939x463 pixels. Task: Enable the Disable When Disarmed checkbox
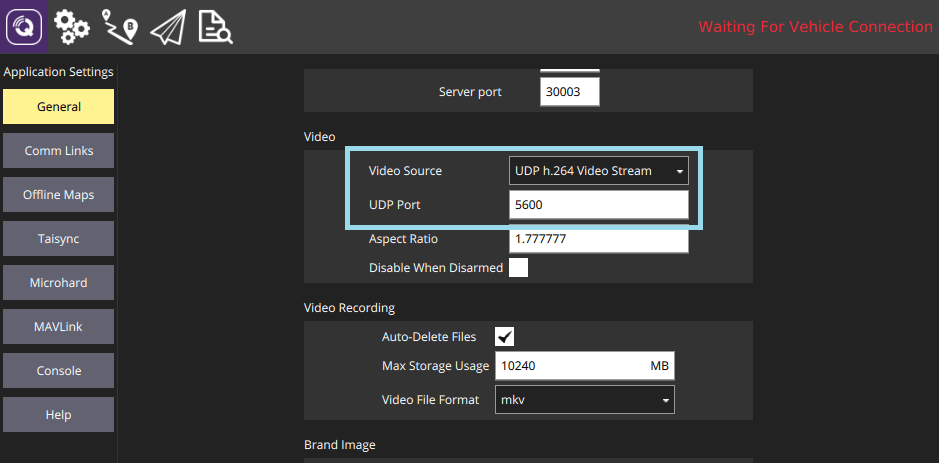518,268
